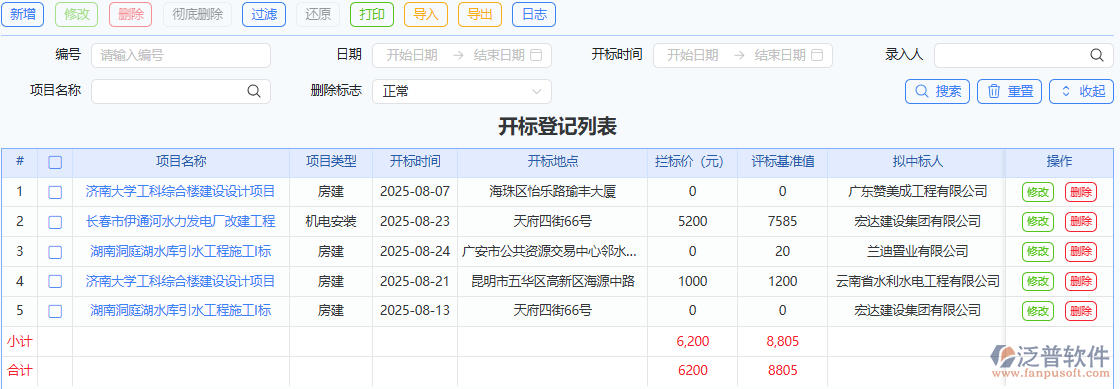This screenshot has height=389, width=1120.
Task: Click the 广东赞美成工程有限公司 cell
Action: pos(917,191)
